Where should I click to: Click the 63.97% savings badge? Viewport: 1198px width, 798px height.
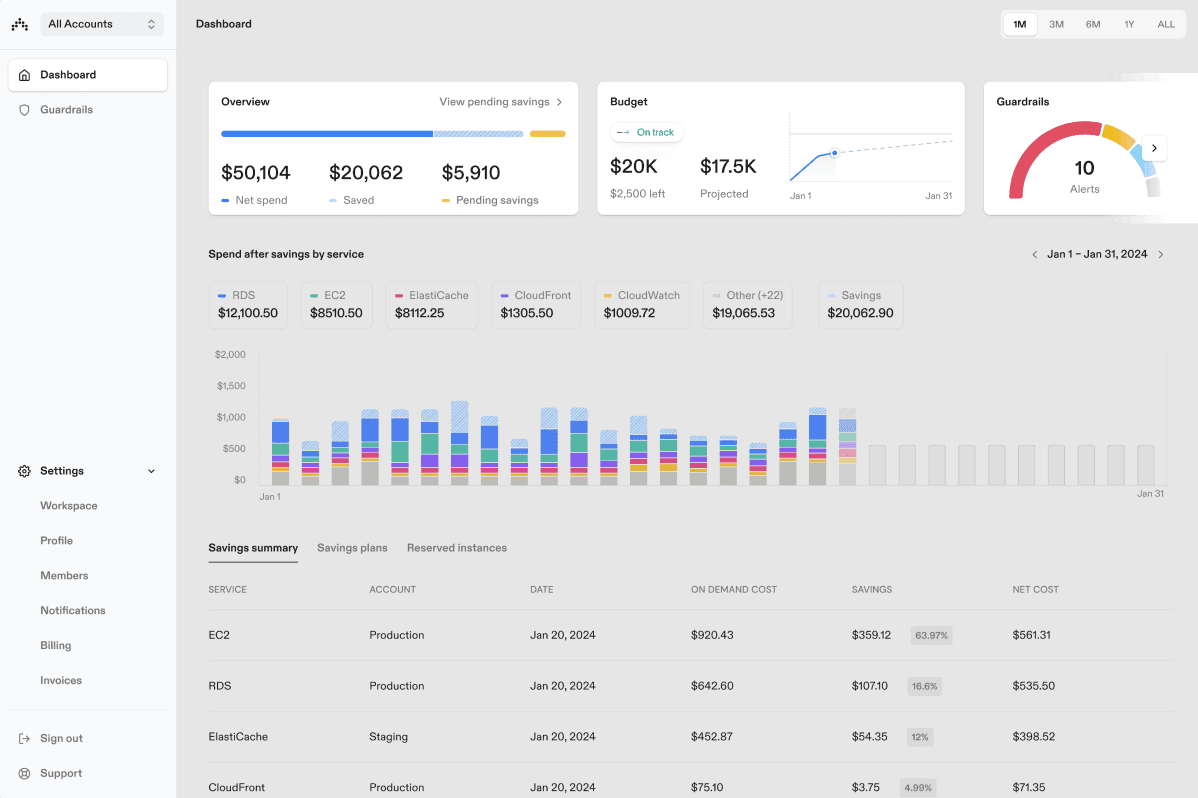pos(931,635)
